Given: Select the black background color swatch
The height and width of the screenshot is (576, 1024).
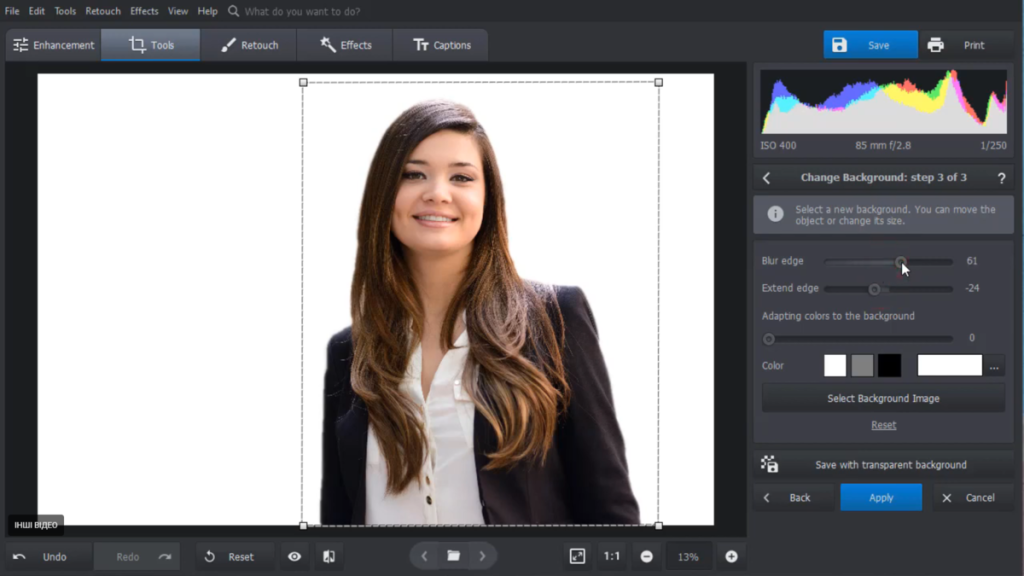Looking at the screenshot, I should click(x=889, y=365).
